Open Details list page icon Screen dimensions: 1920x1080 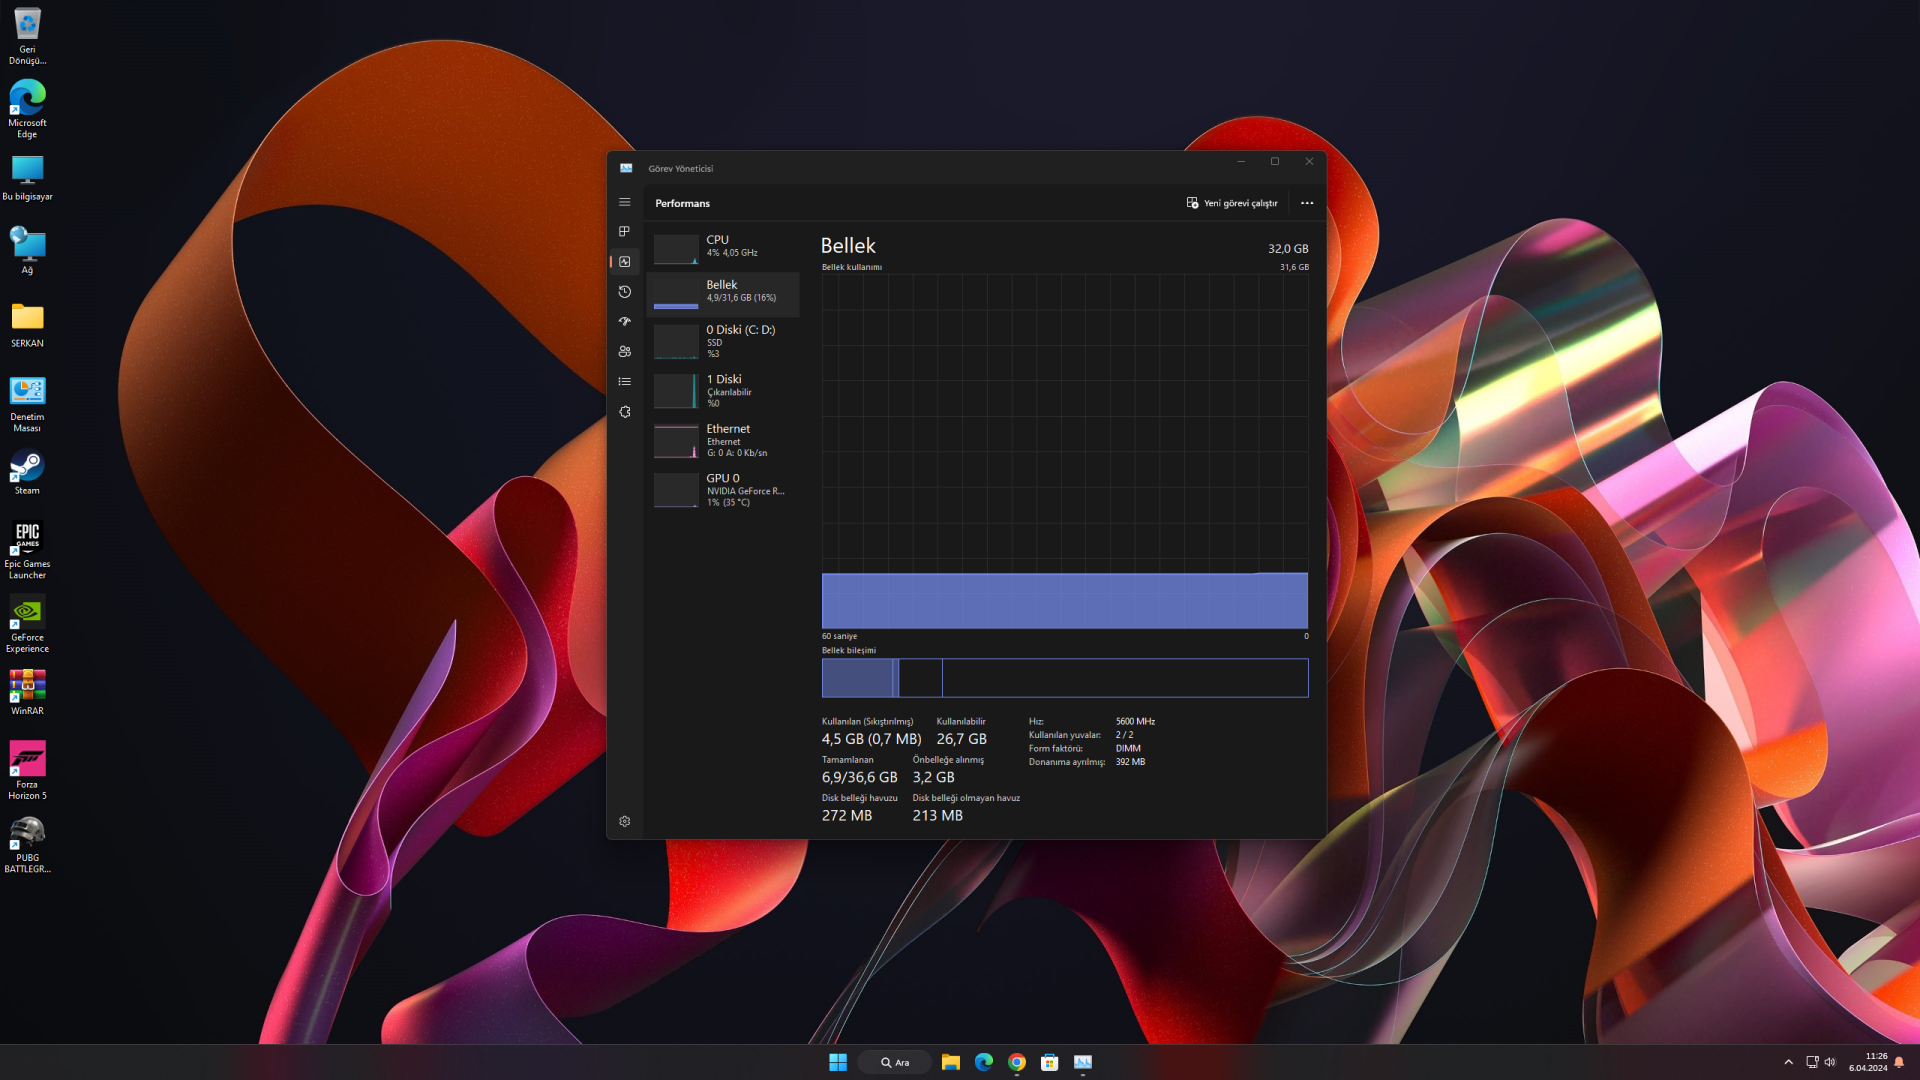624,381
